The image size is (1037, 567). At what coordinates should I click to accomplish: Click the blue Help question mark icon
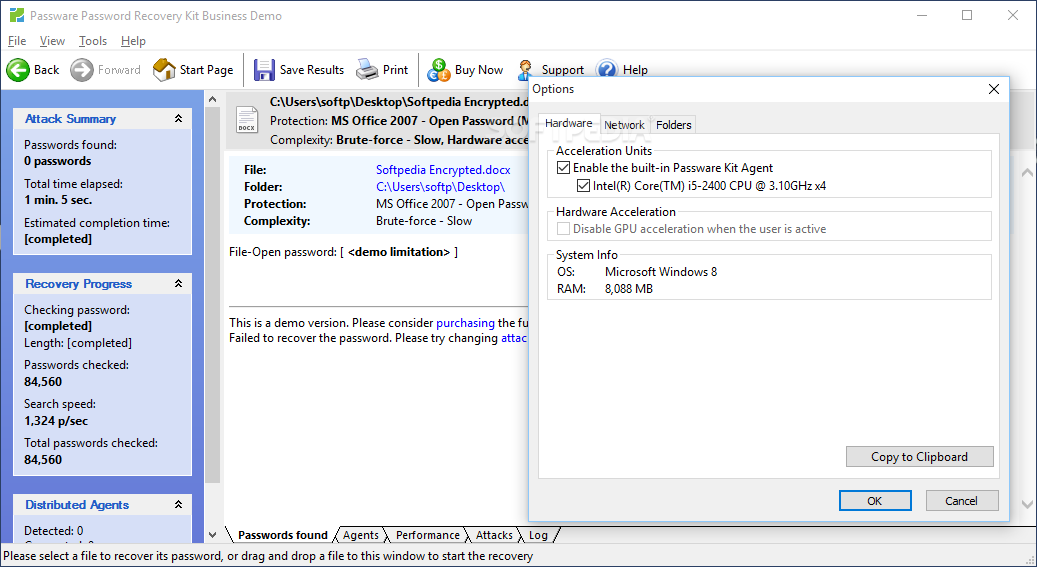point(606,69)
